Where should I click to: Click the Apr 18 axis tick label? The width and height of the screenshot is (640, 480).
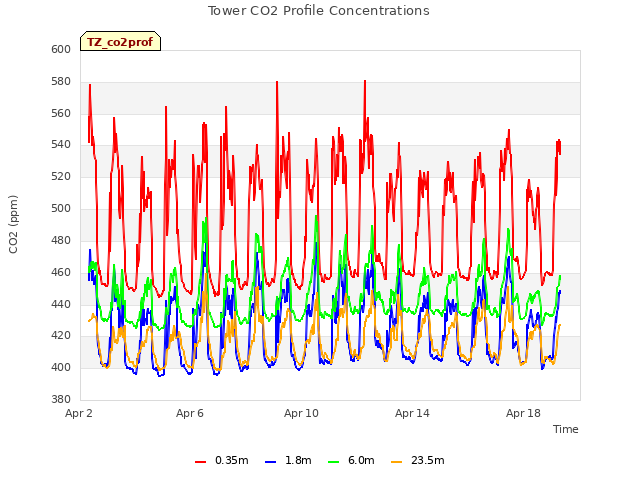point(523,413)
